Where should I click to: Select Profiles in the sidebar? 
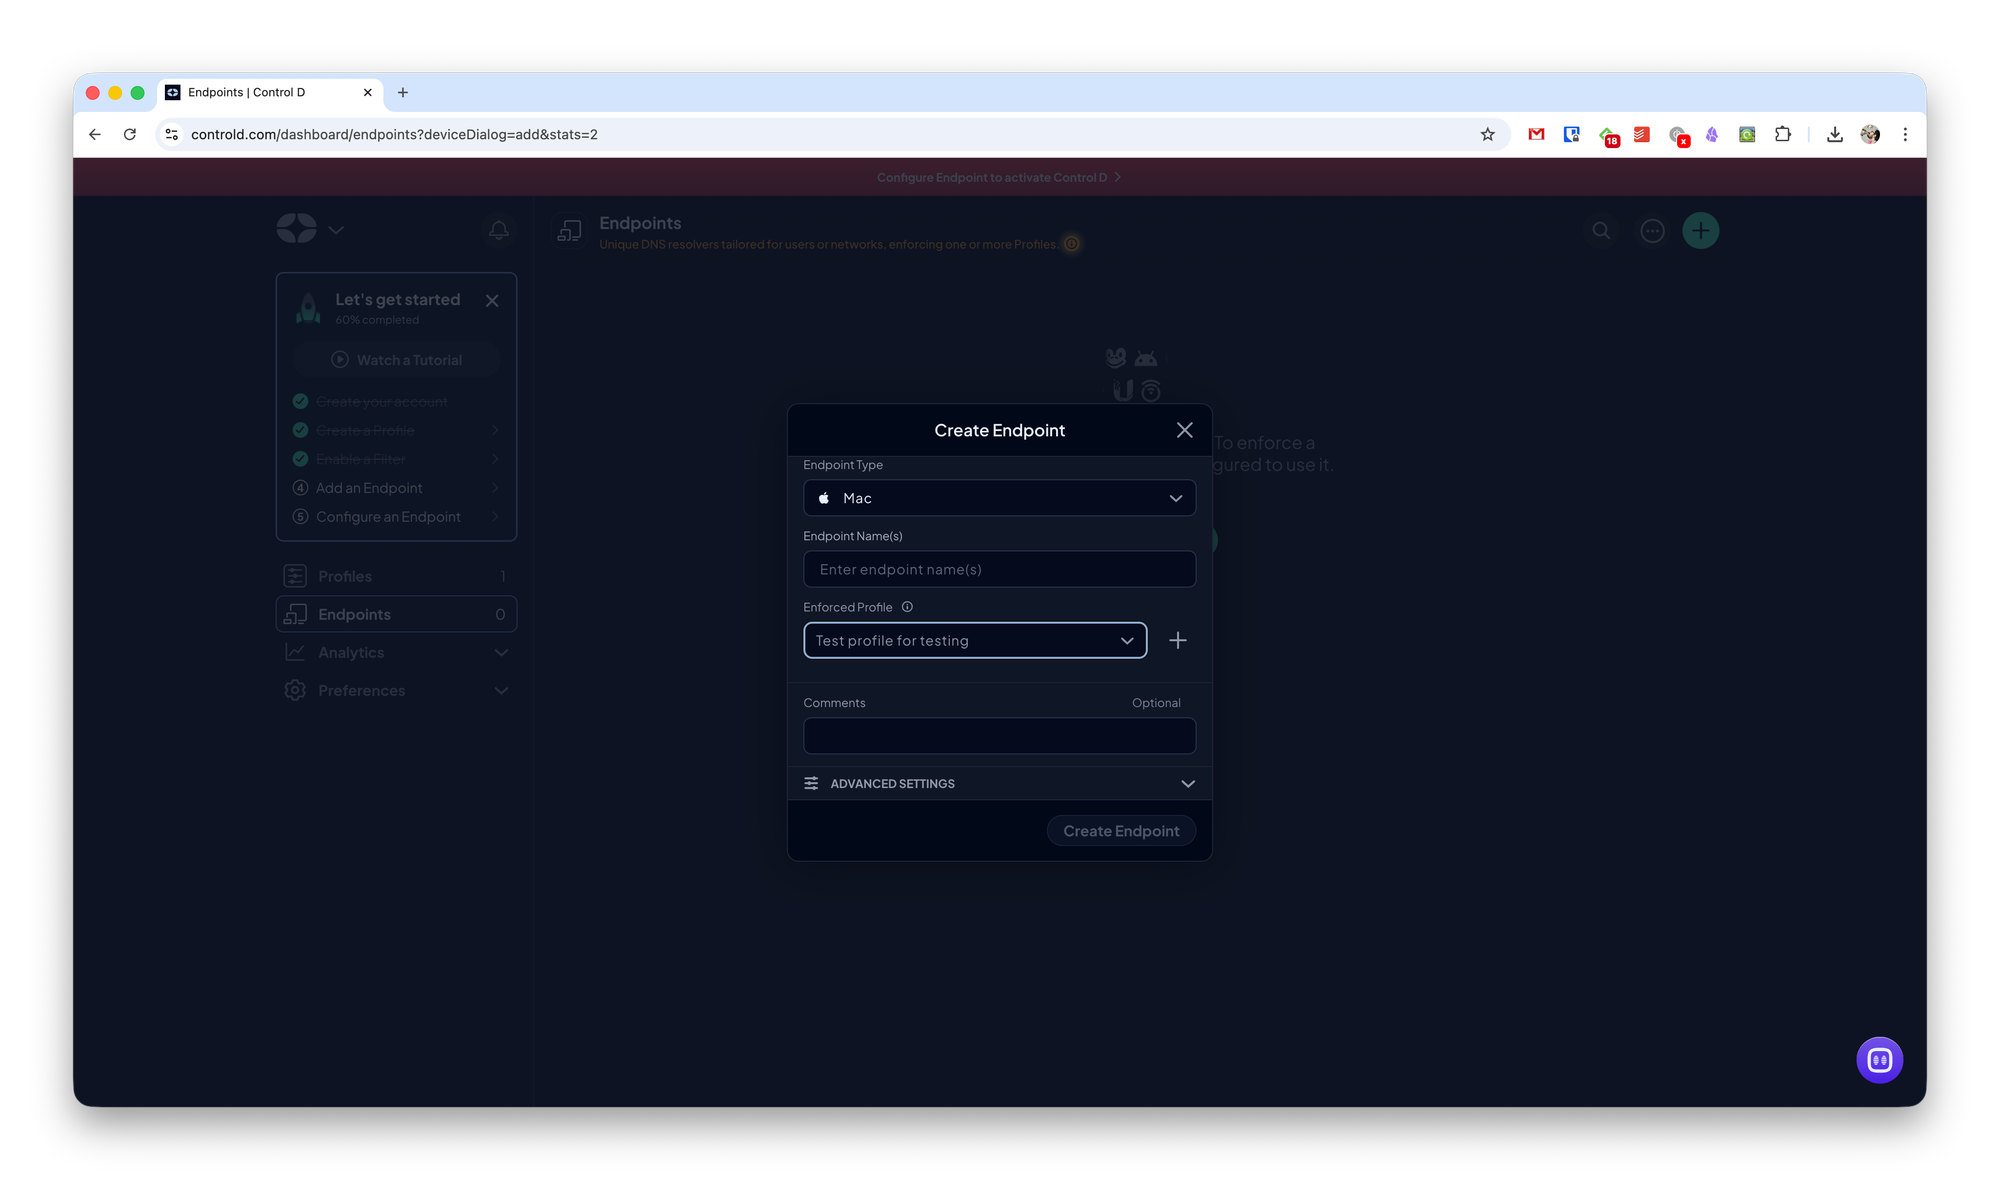396,576
